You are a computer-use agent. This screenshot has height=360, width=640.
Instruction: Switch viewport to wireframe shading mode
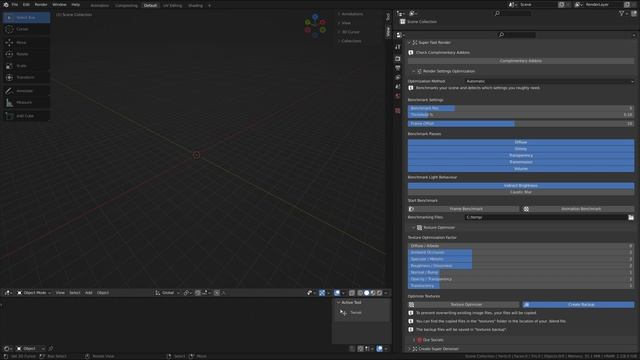(x=360, y=293)
